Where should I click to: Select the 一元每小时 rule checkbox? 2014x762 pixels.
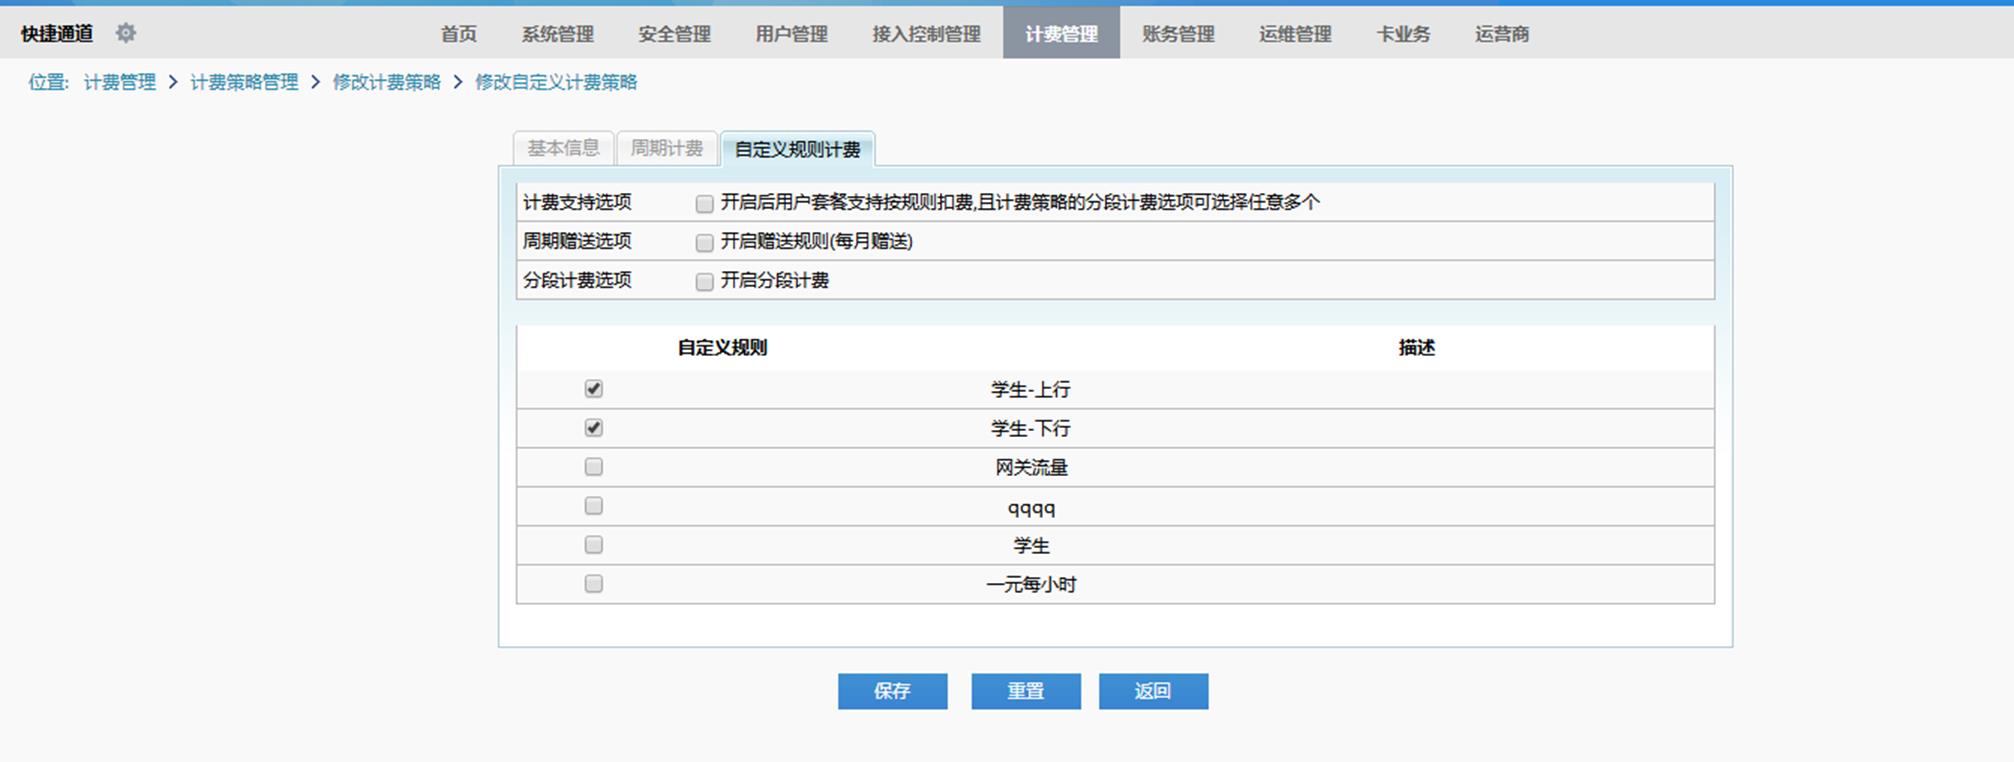tap(594, 584)
